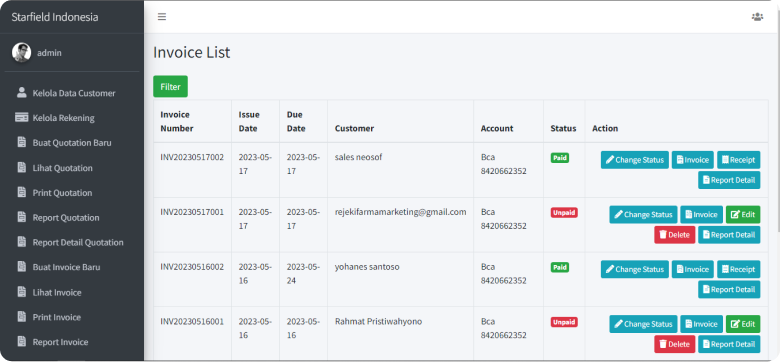Go to Print Quotation menu item

click(x=62, y=192)
